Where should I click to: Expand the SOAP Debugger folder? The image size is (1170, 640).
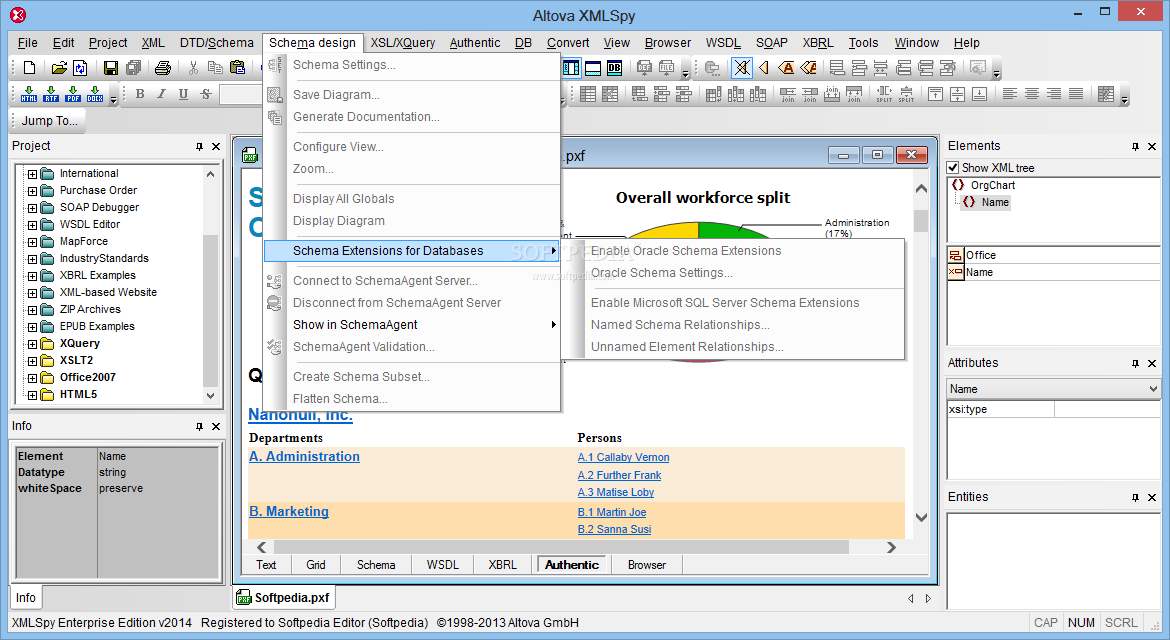32,208
